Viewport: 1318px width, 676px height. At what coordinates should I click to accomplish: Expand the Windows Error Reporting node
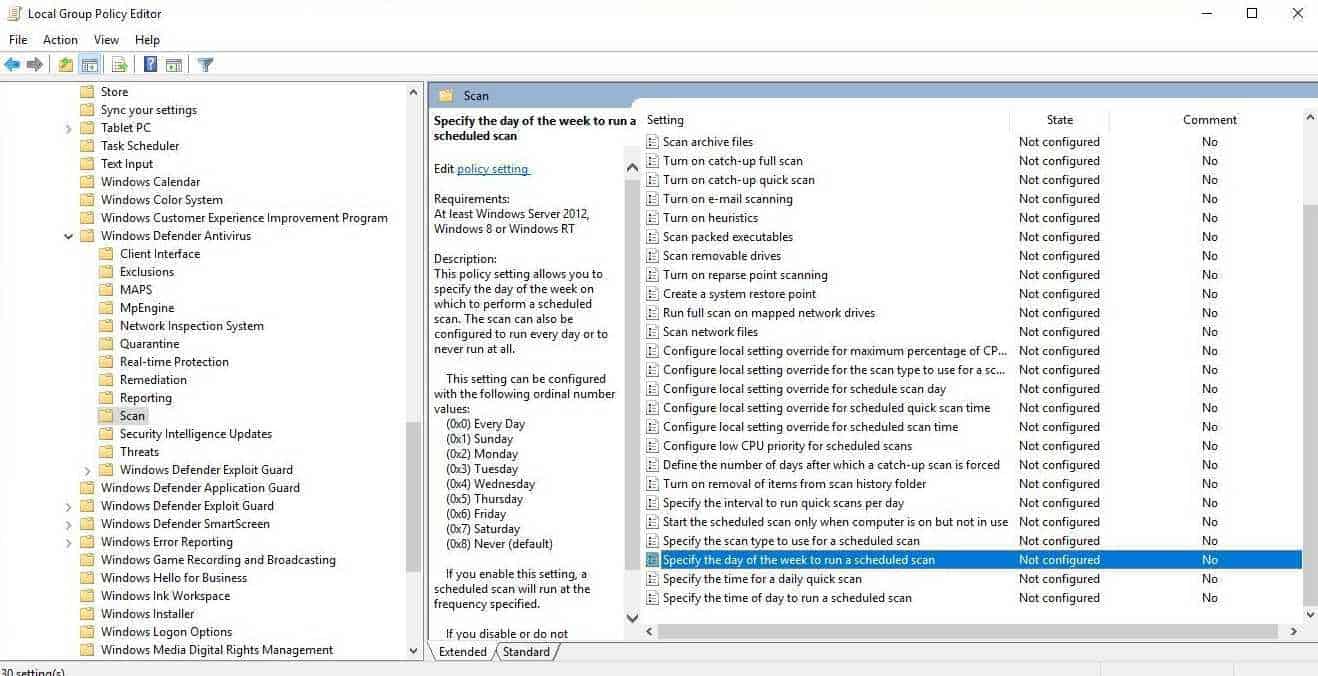pyautogui.click(x=69, y=542)
